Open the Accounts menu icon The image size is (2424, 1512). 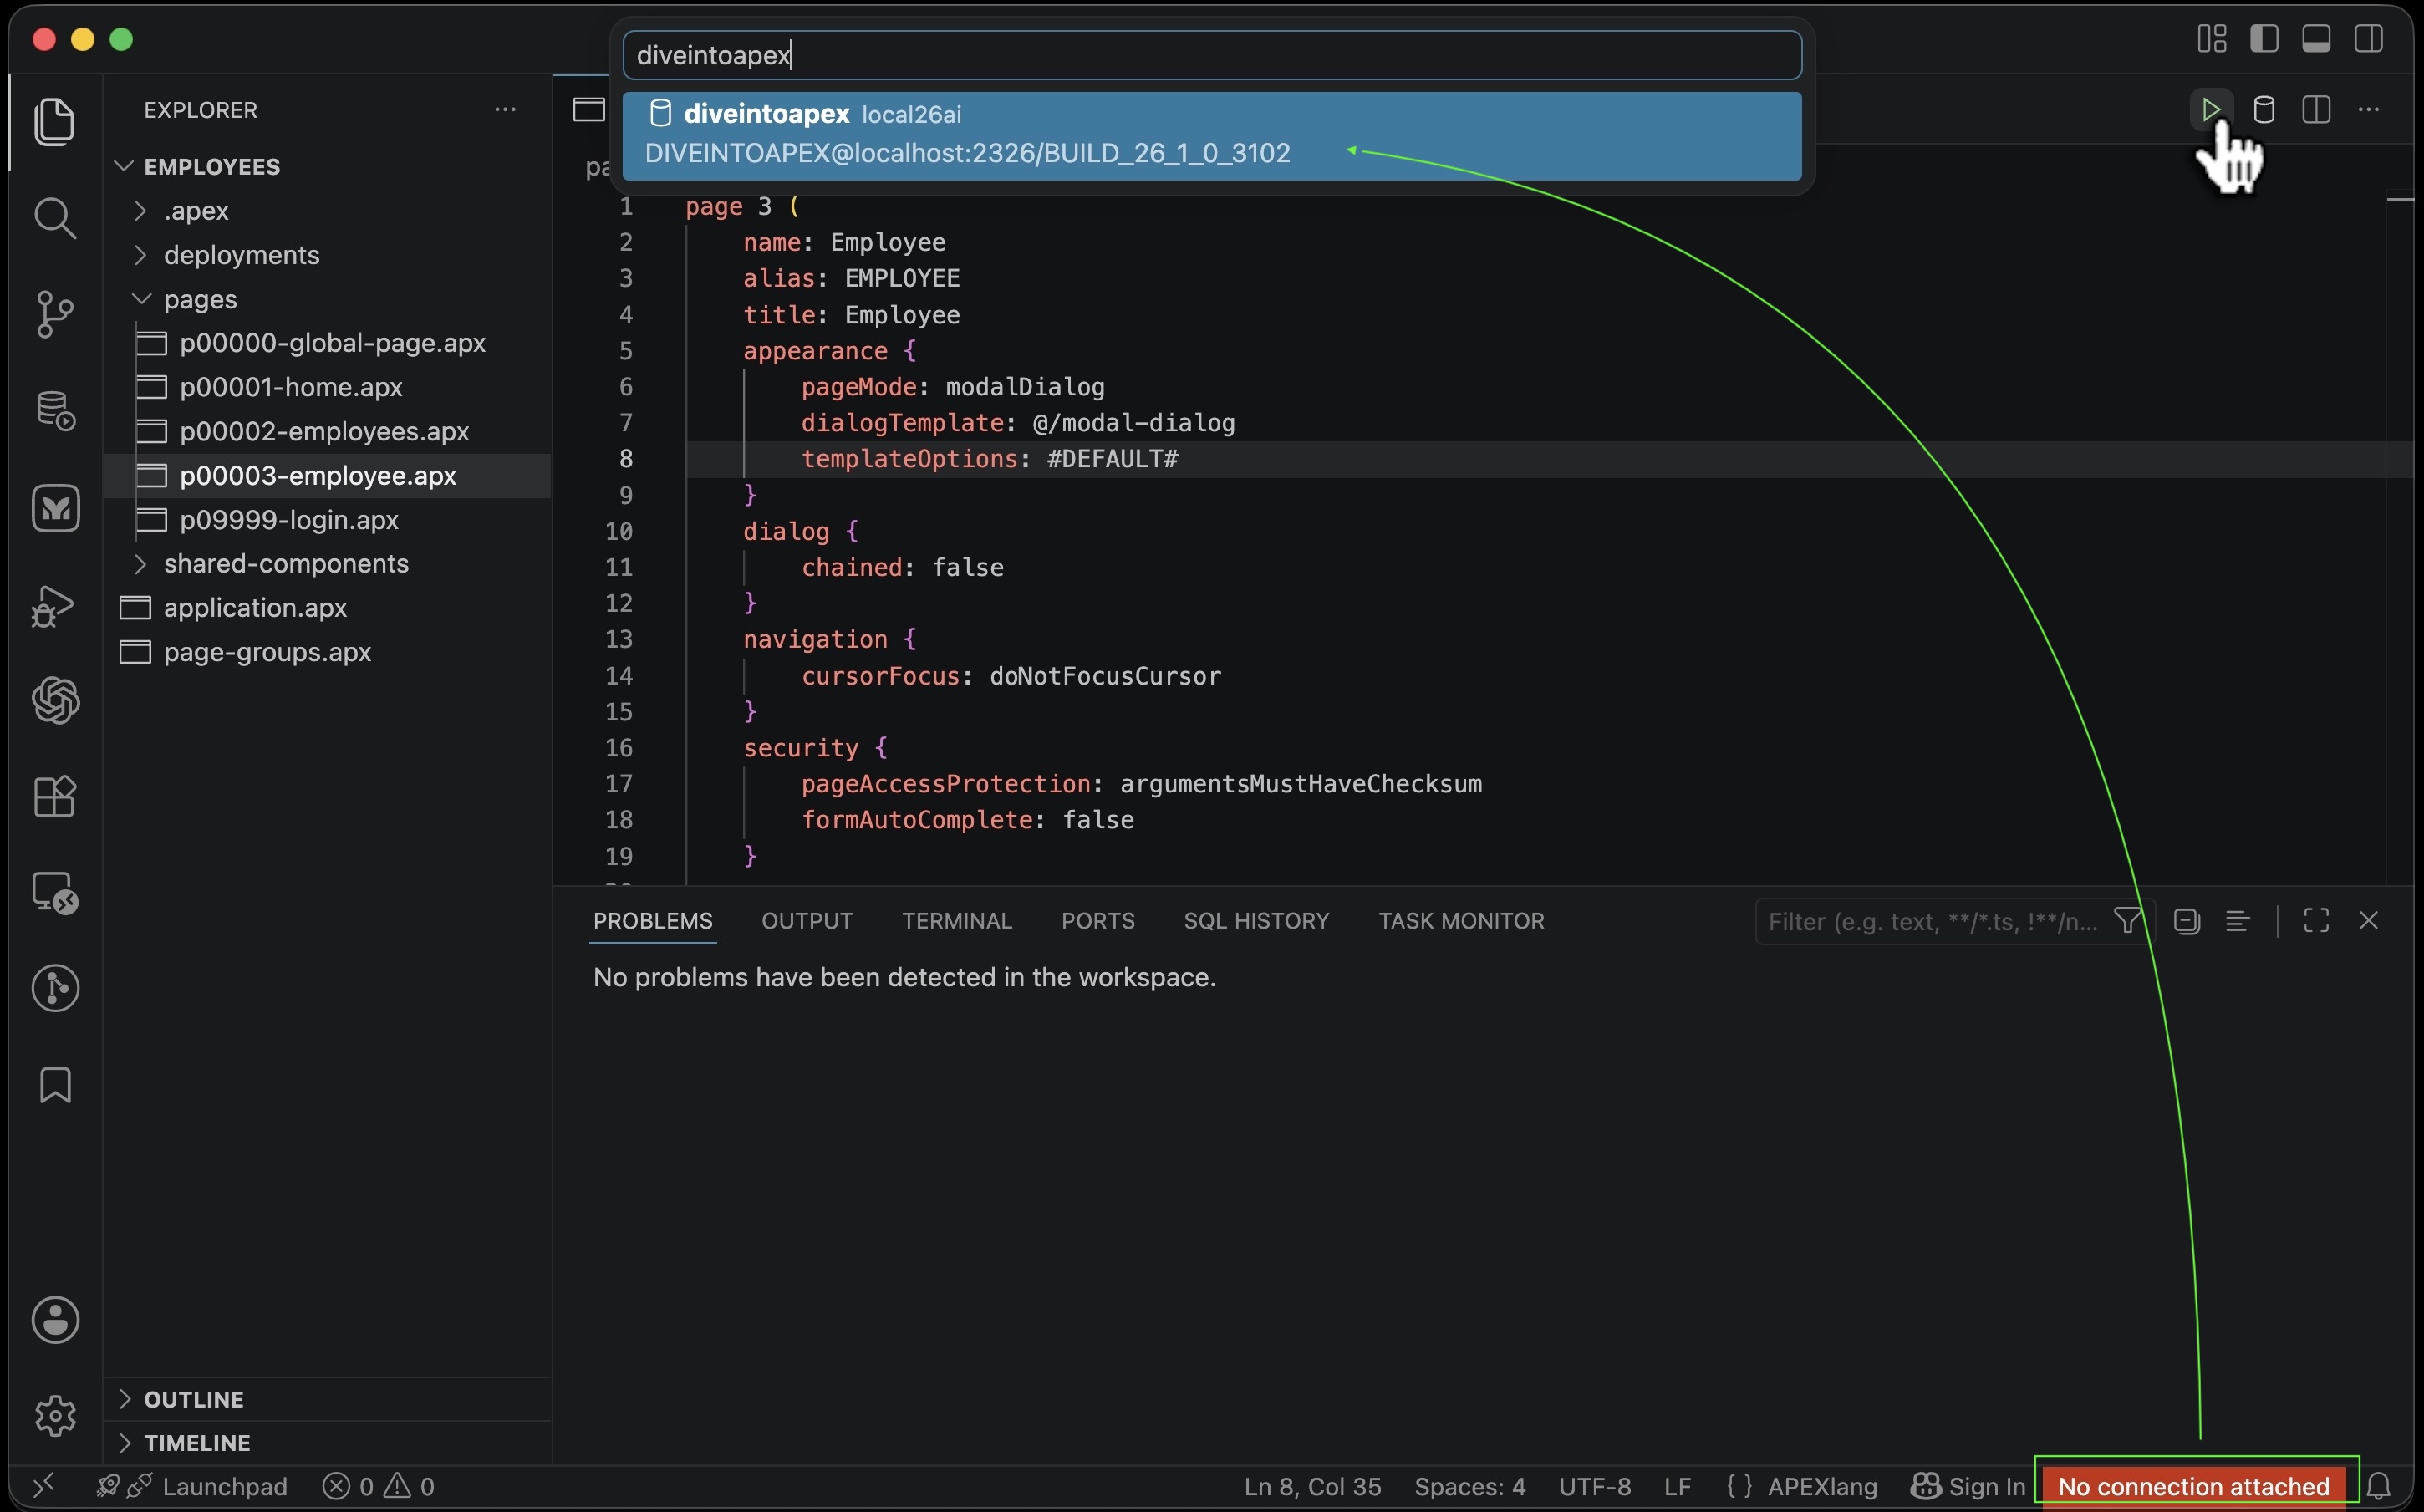click(x=55, y=1320)
